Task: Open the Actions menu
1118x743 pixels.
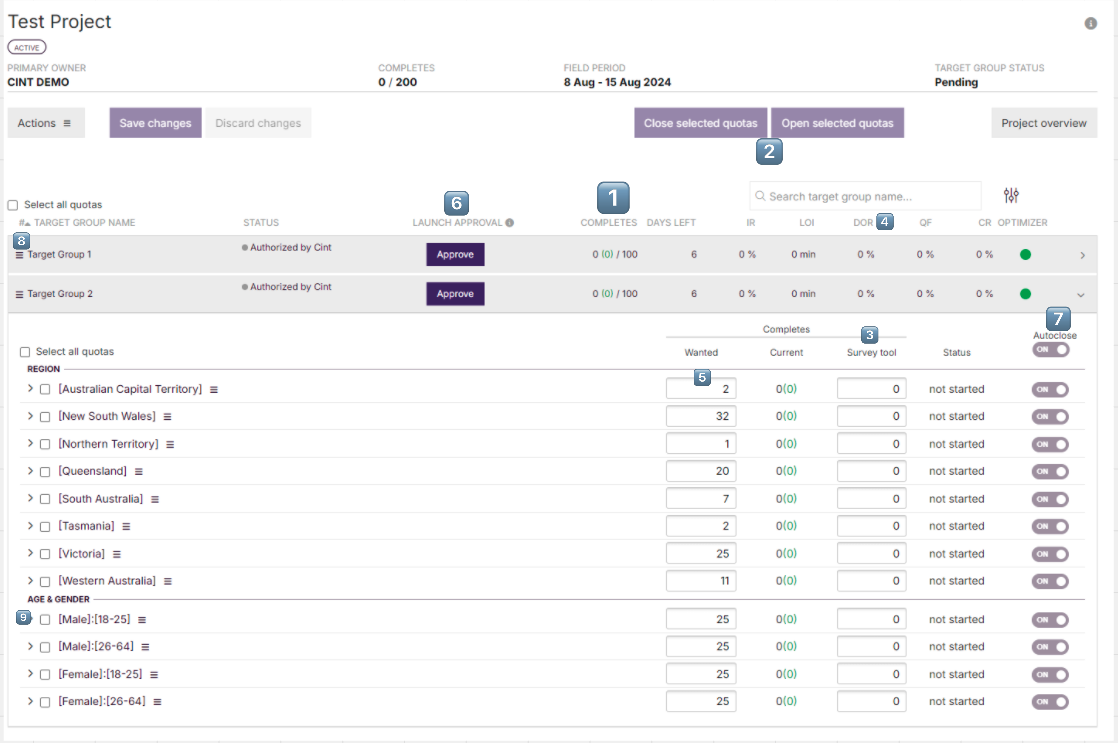Action: [45, 123]
